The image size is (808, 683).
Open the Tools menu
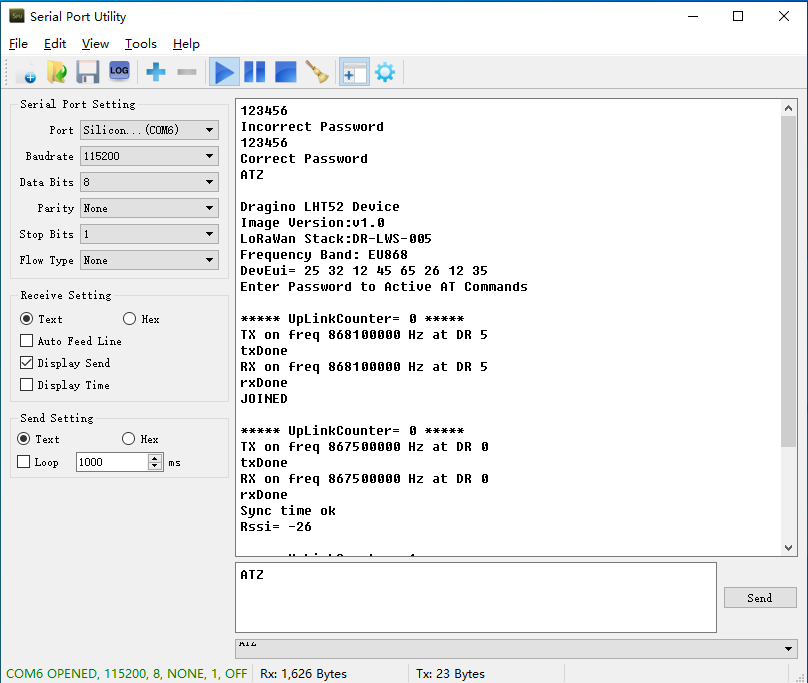click(141, 44)
